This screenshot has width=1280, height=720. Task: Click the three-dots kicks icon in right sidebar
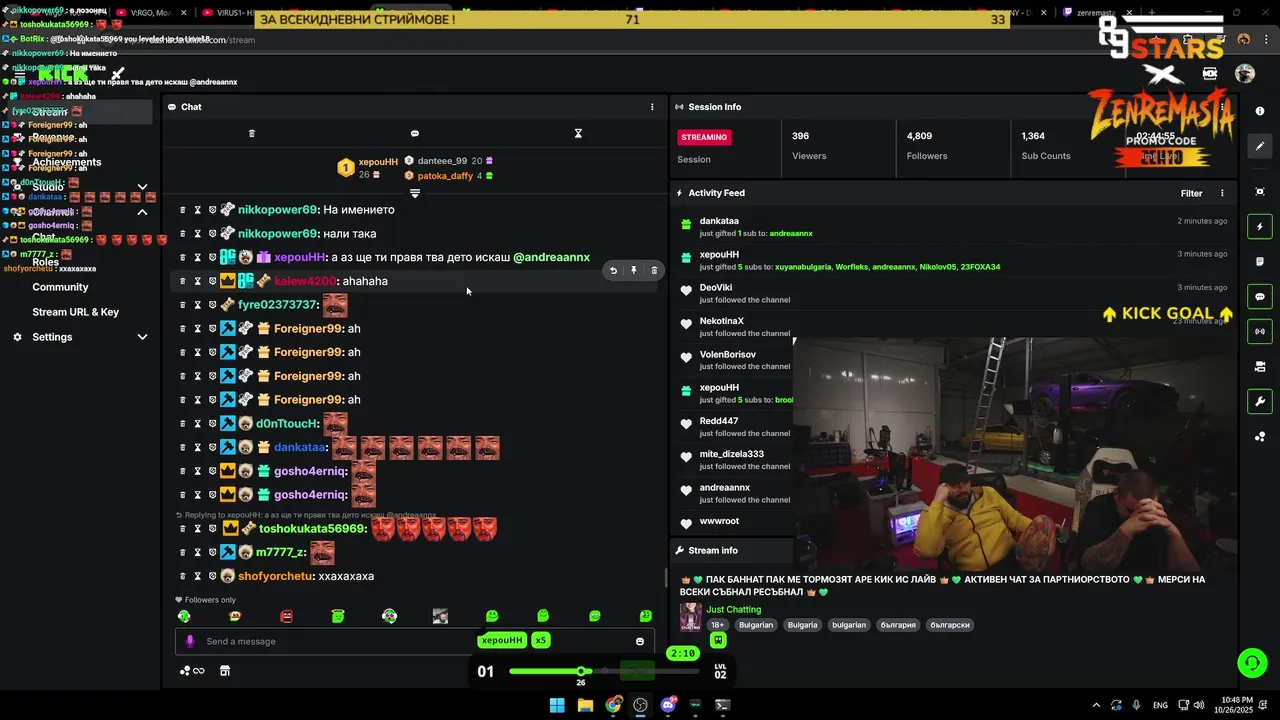point(1260,437)
